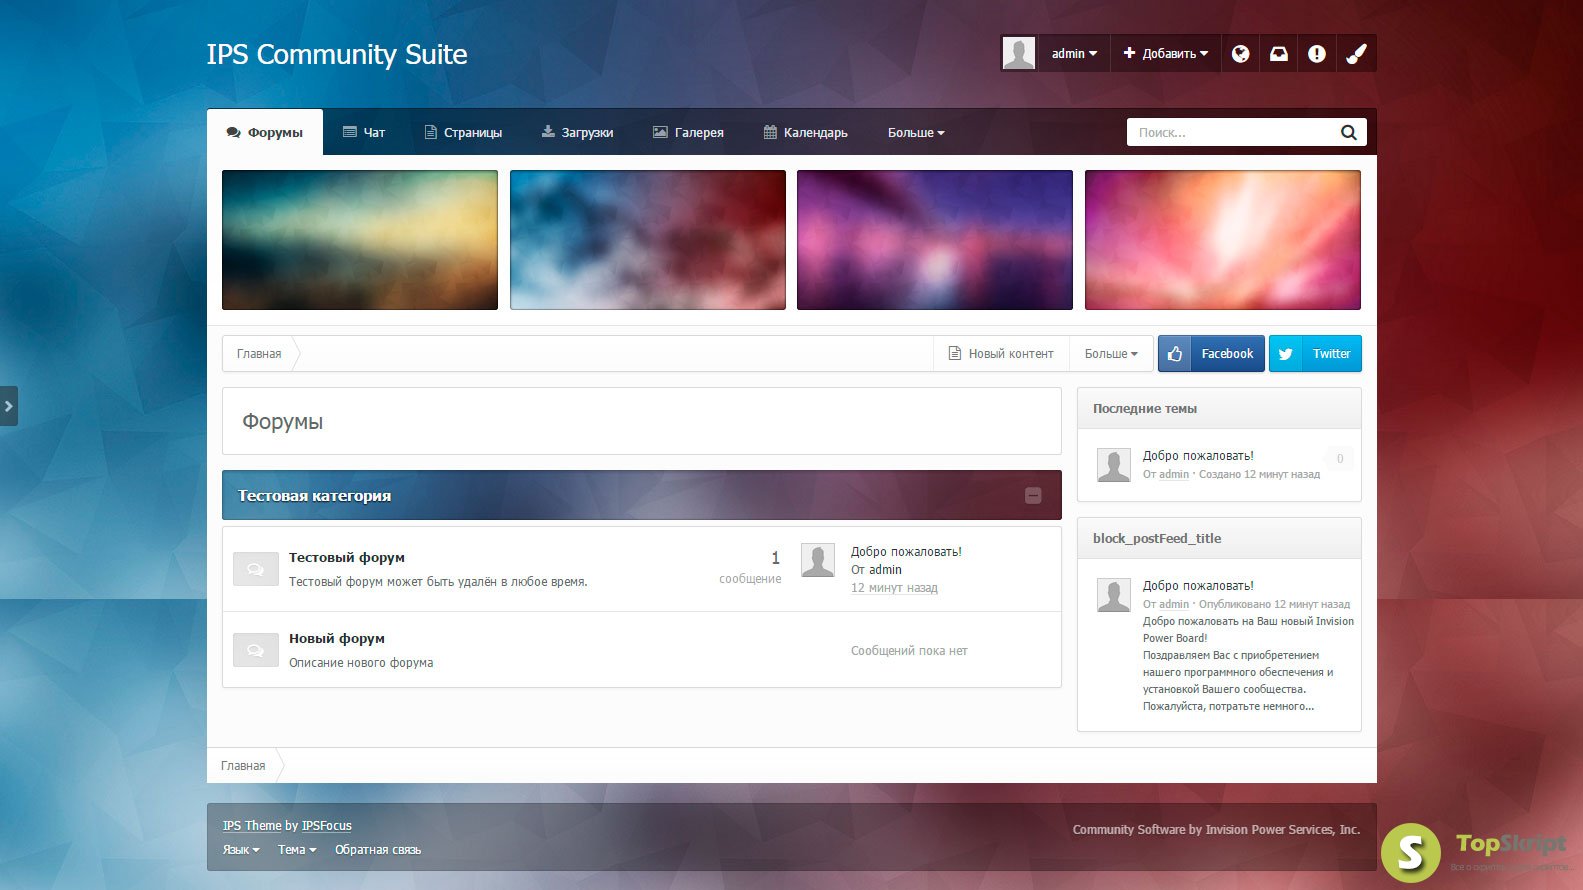Open the Новый форум link
Screen dimensions: 1583x890
(336, 639)
